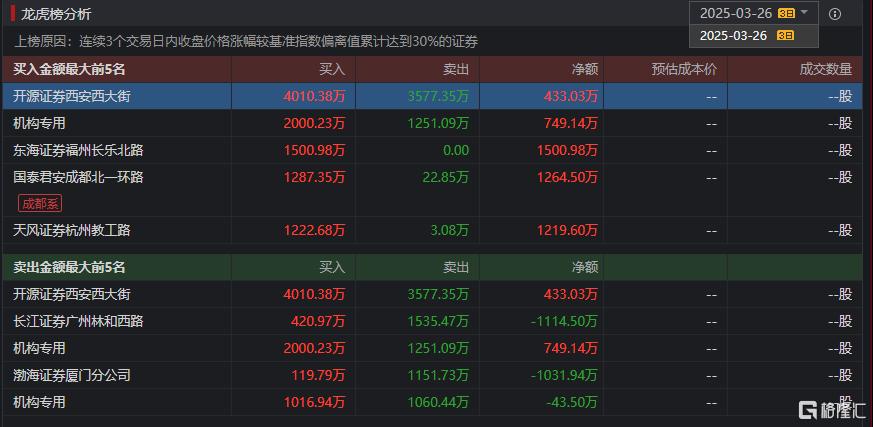Click the 预估成本价 column header
The width and height of the screenshot is (873, 427).
pos(684,69)
